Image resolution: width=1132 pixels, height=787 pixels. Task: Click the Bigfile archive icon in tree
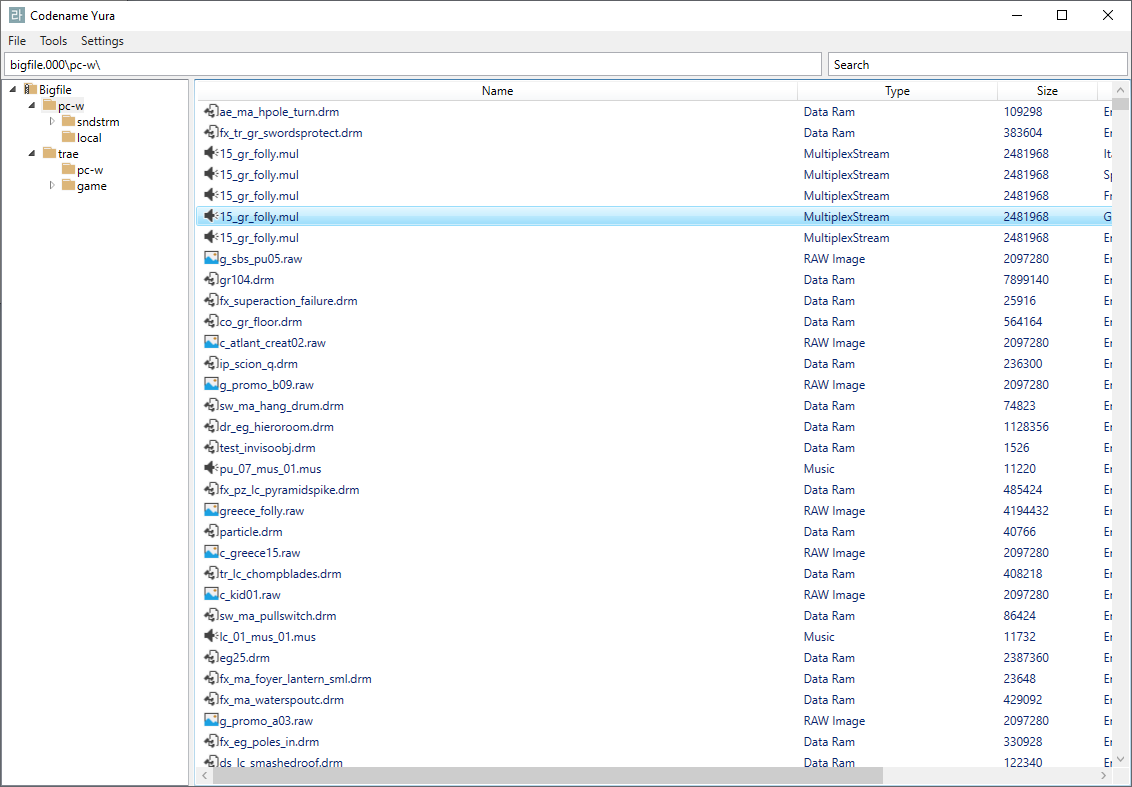[31, 90]
